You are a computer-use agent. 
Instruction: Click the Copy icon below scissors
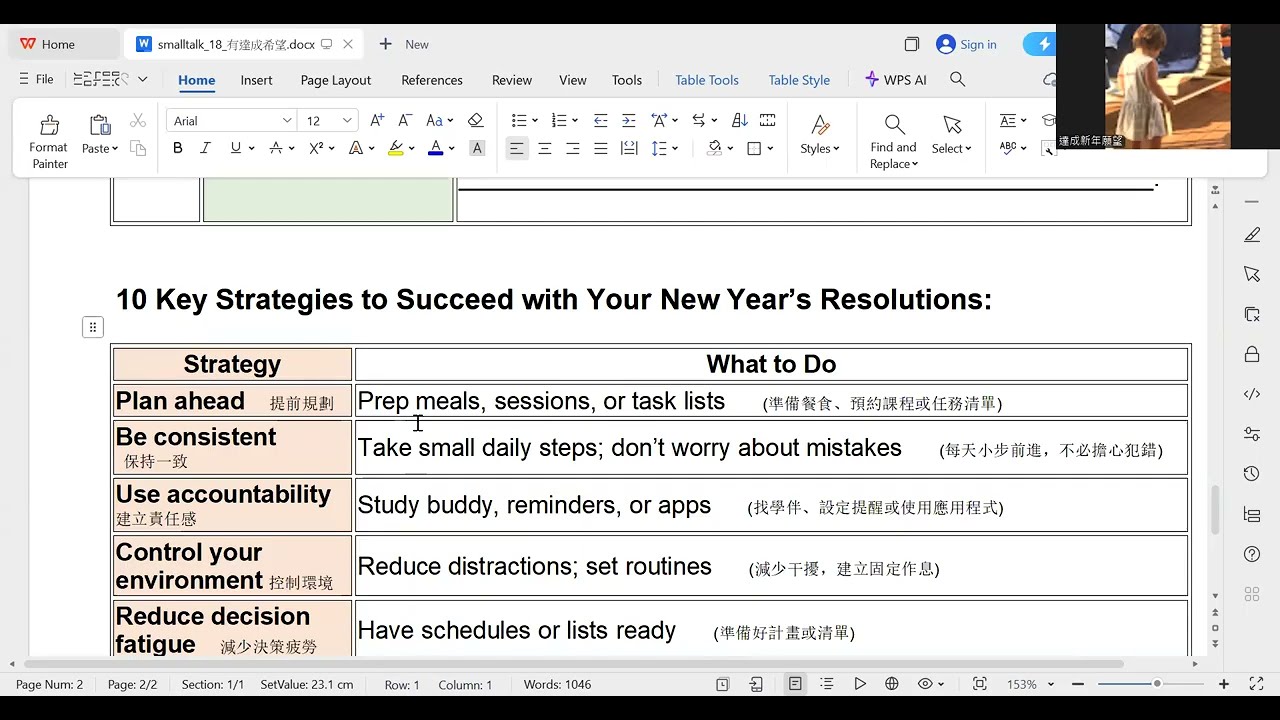[x=138, y=148]
